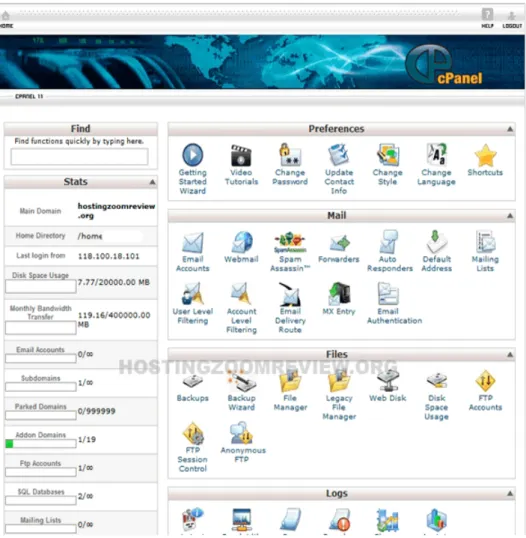Click the Shortcuts star icon

pos(486,155)
